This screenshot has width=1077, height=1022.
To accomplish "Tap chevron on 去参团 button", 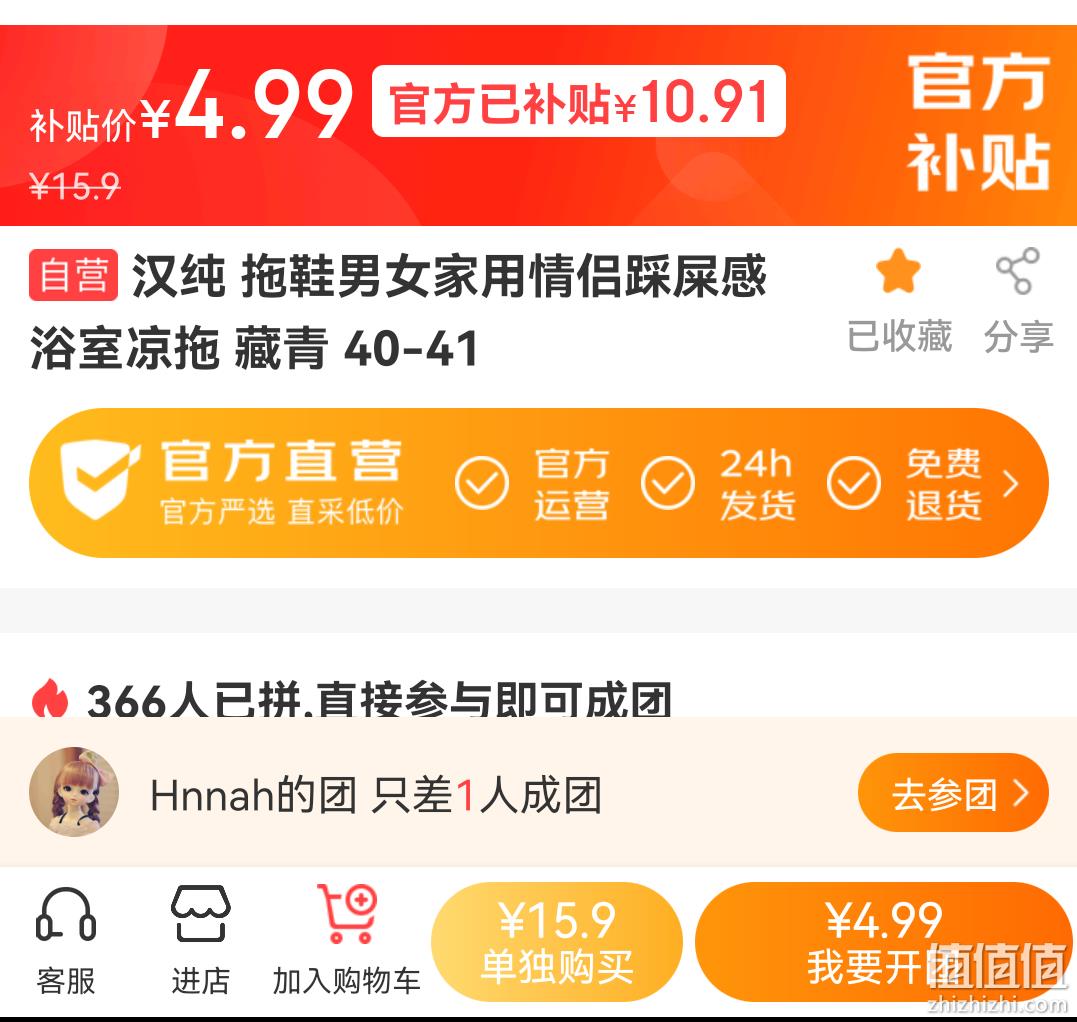I will point(1021,793).
